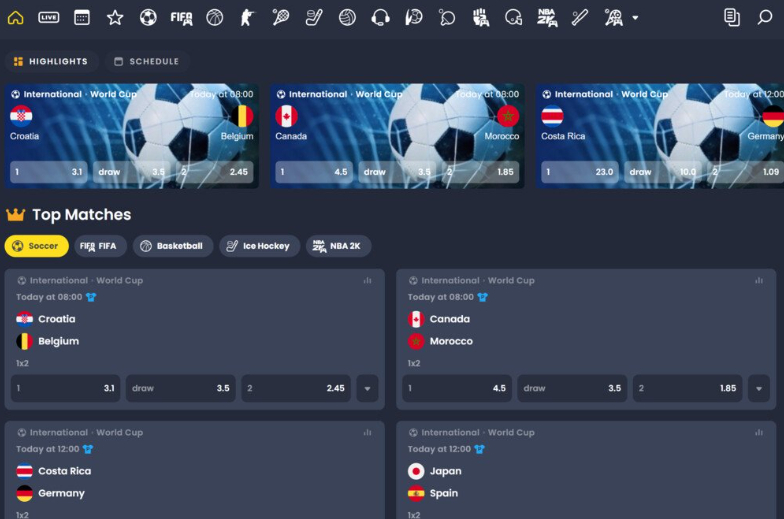Click International World Cup label on Japan card

click(x=478, y=432)
